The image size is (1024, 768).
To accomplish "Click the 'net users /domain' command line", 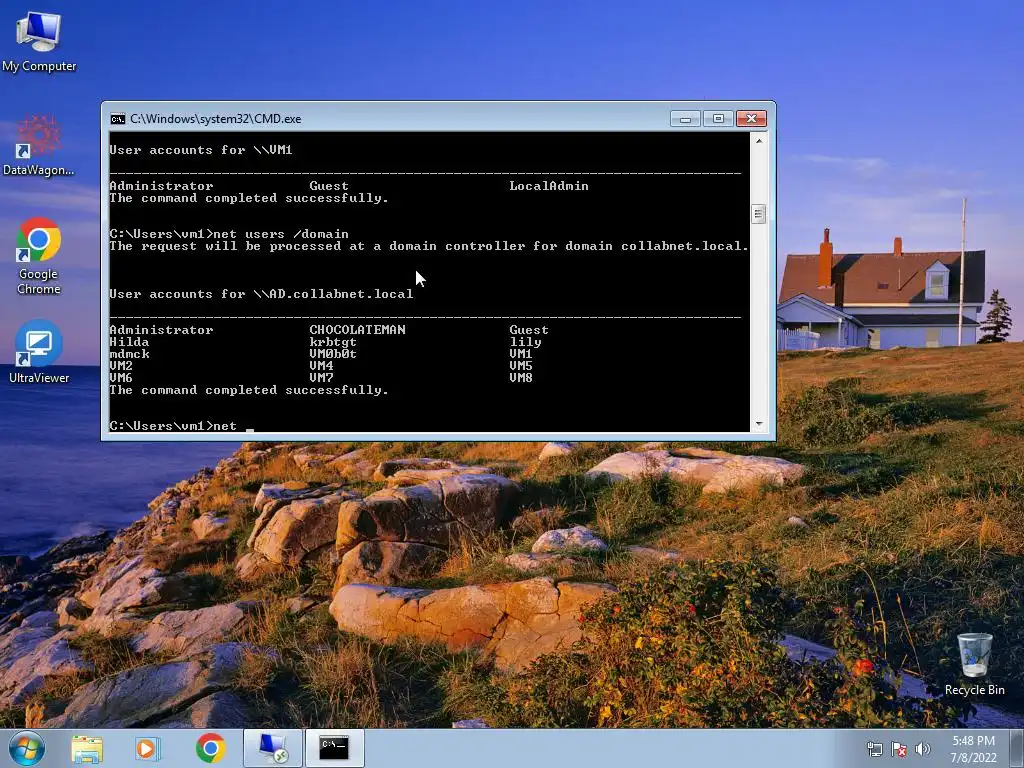I will pyautogui.click(x=229, y=234).
